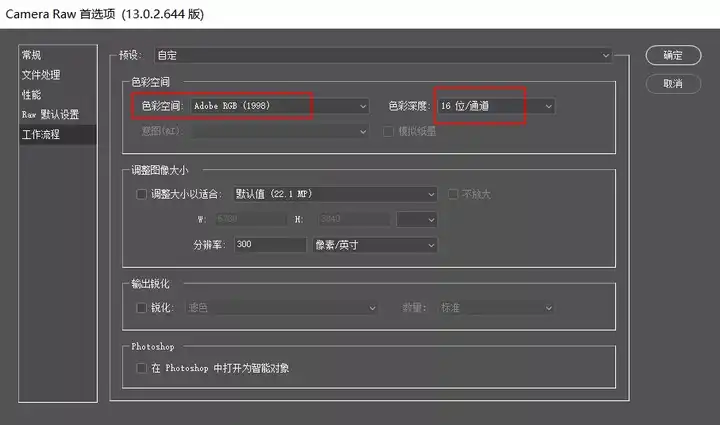
Task: Open the disabled 意图 dropdown
Action: point(280,132)
